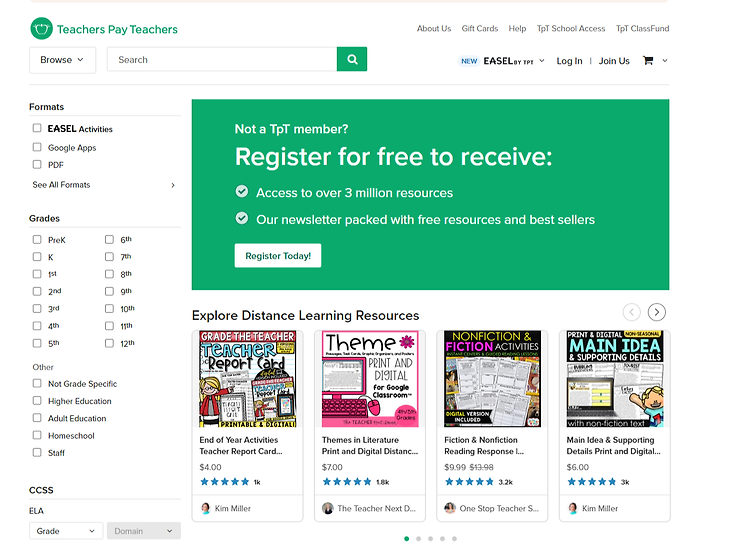The height and width of the screenshot is (545, 750).
Task: Click star rating on Teacher Report Card
Action: pyautogui.click(x=224, y=482)
